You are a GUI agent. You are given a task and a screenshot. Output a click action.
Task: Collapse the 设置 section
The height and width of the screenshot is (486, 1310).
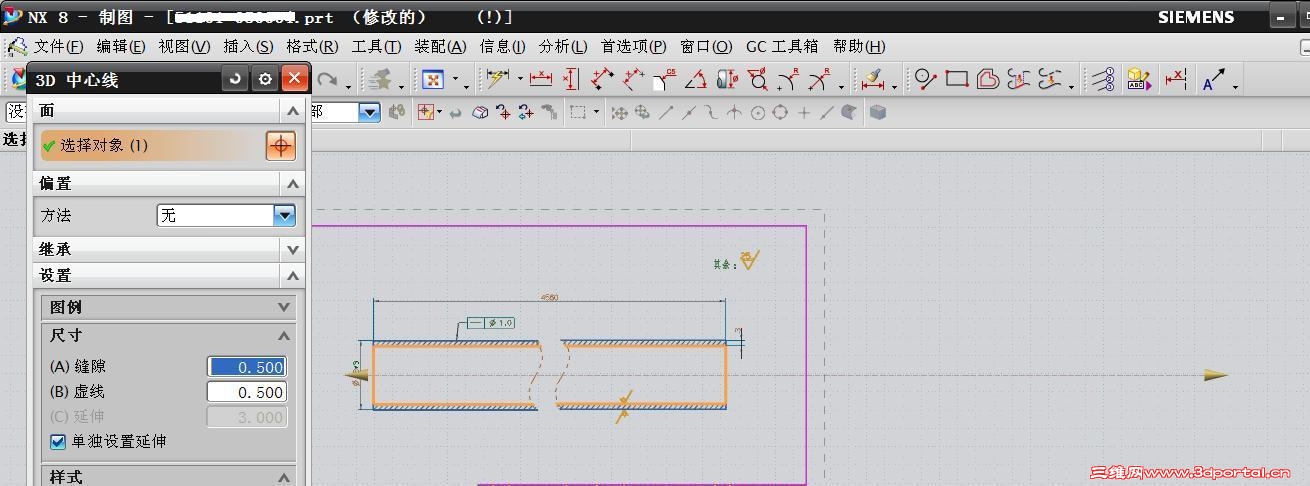(x=292, y=275)
